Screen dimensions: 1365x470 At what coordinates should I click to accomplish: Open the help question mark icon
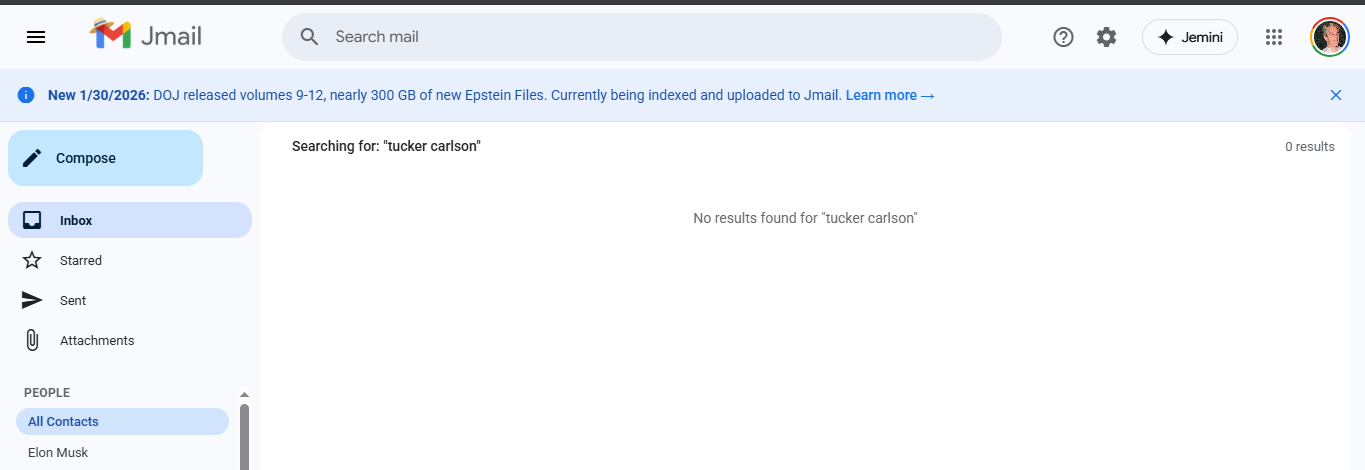pos(1063,37)
